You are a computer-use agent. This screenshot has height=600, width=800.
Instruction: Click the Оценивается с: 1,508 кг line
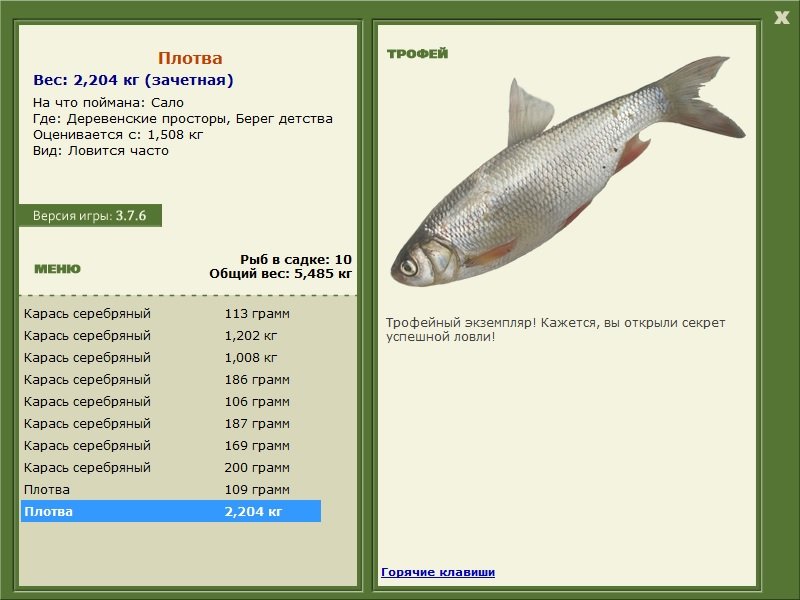pyautogui.click(x=118, y=135)
